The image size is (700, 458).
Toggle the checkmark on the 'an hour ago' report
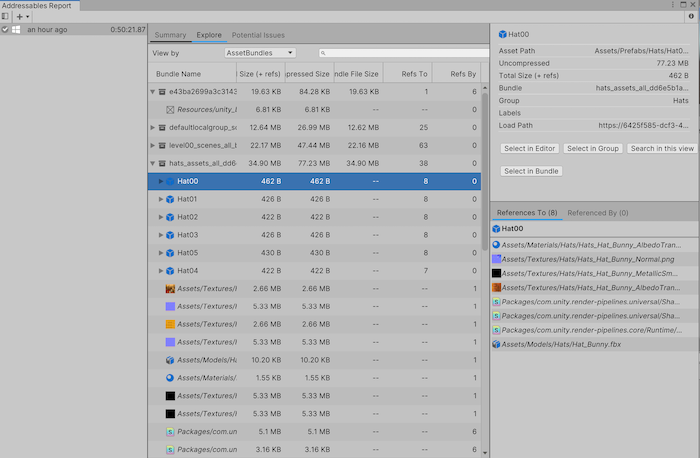point(5,30)
